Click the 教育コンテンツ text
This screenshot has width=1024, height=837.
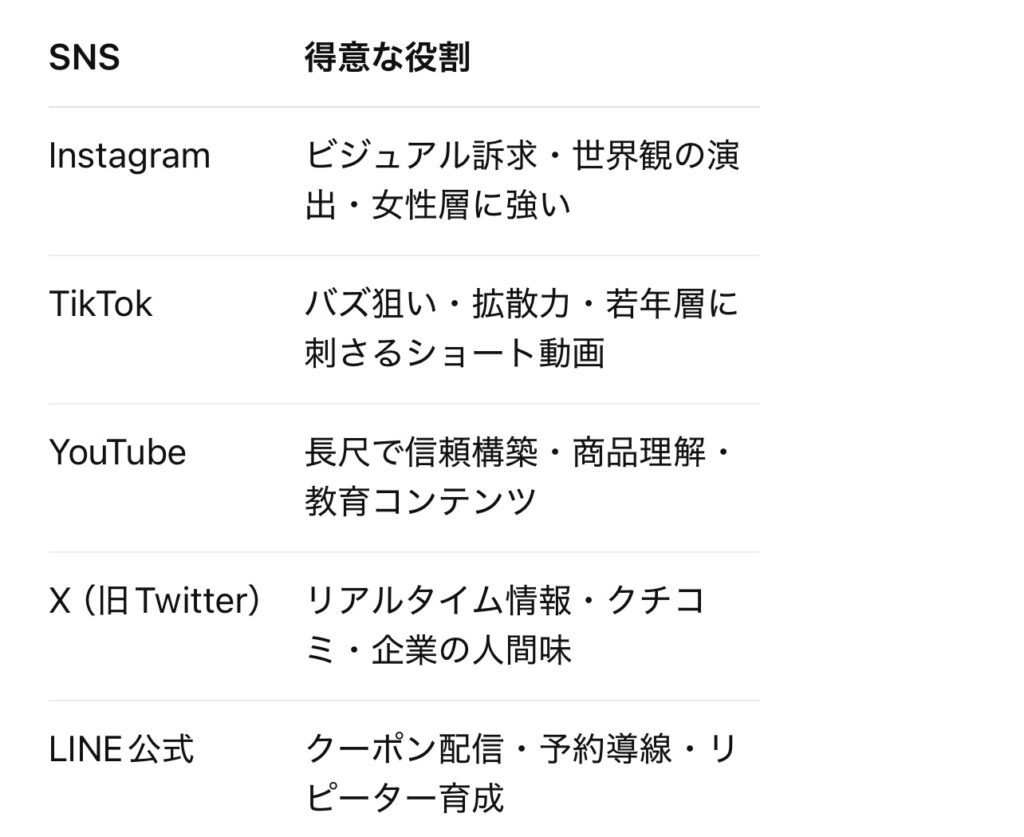(x=421, y=502)
